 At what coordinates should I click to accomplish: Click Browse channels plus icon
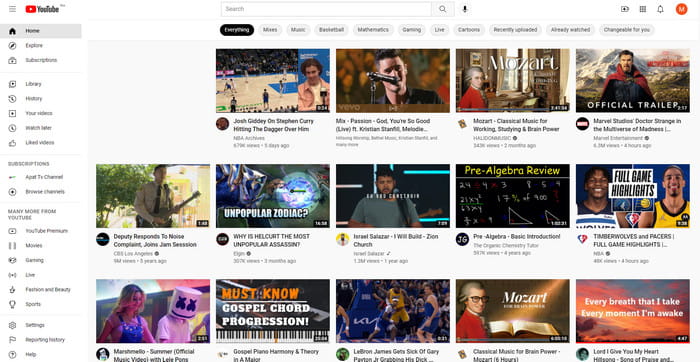tap(12, 192)
